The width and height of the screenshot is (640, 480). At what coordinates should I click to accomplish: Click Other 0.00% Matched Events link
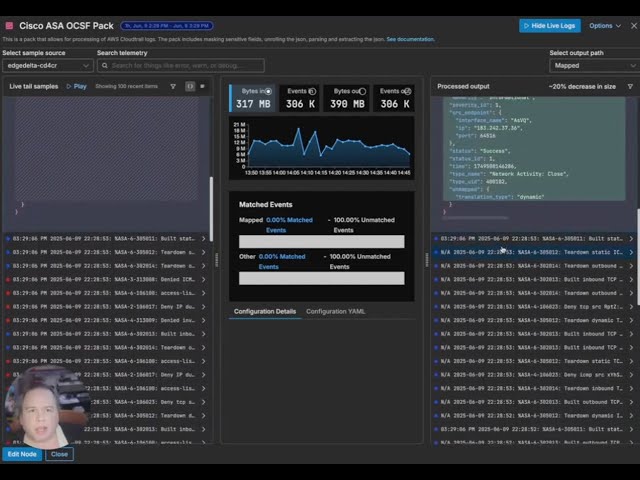click(x=282, y=262)
